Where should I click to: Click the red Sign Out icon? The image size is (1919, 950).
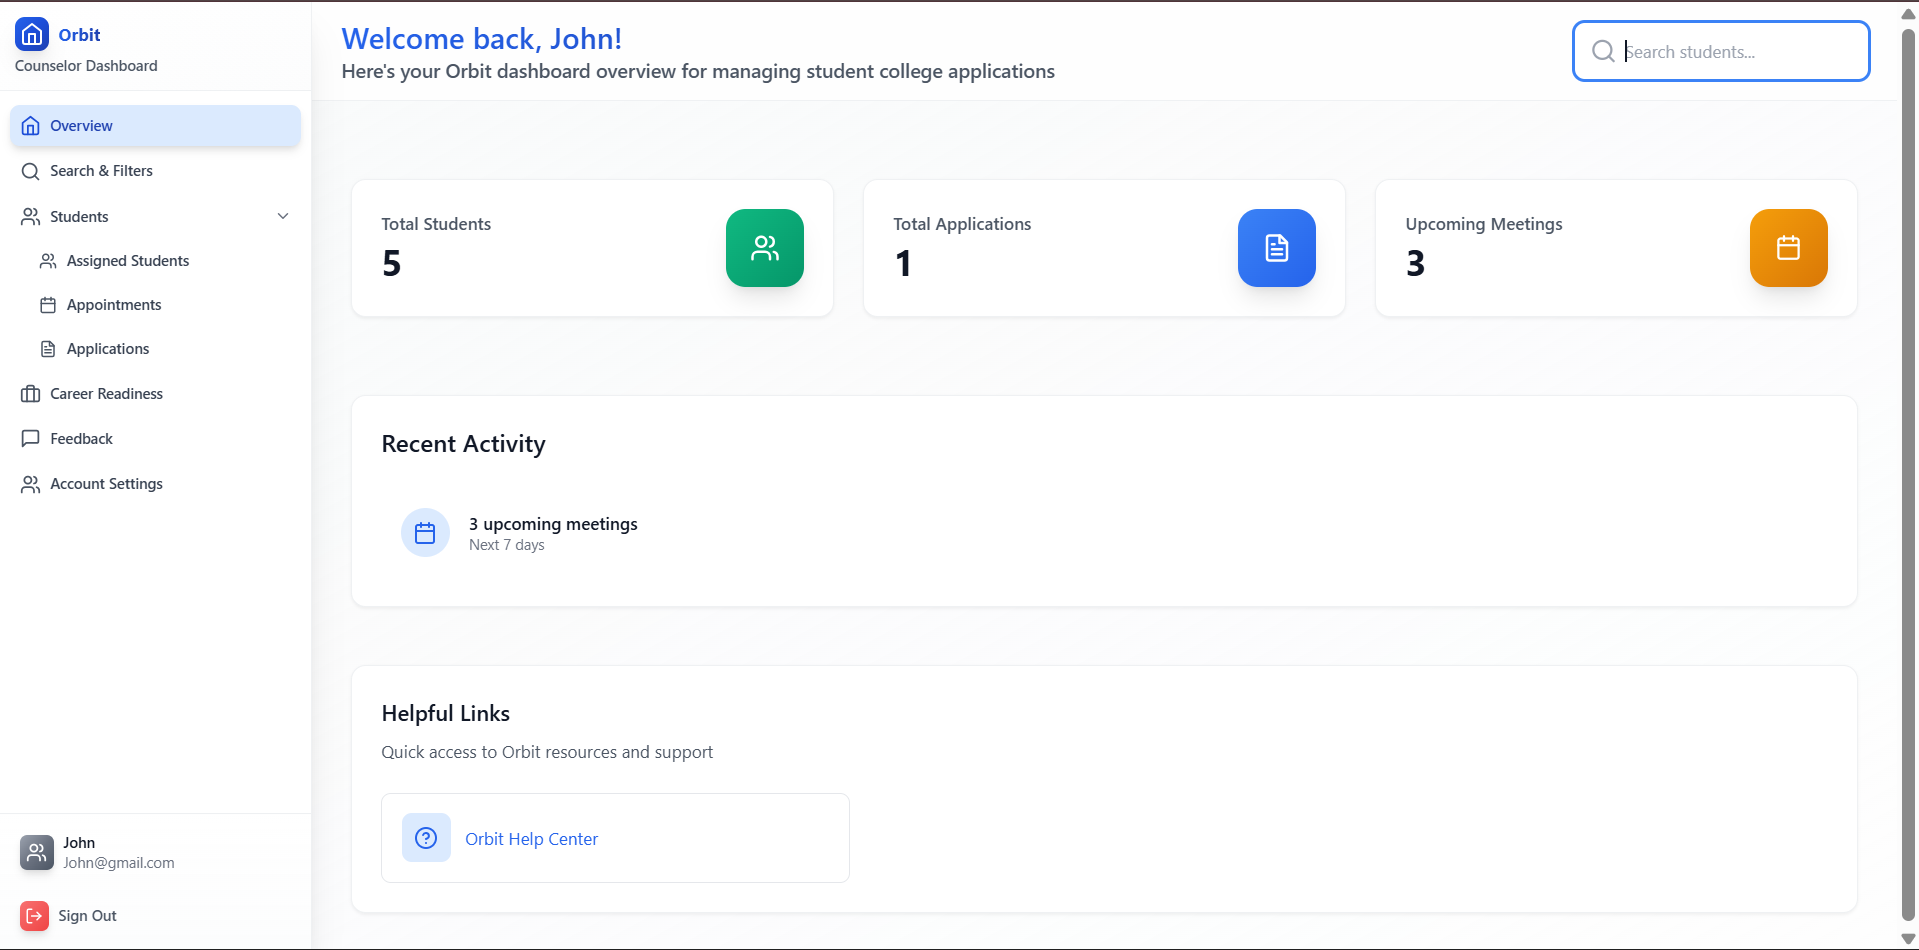(34, 916)
